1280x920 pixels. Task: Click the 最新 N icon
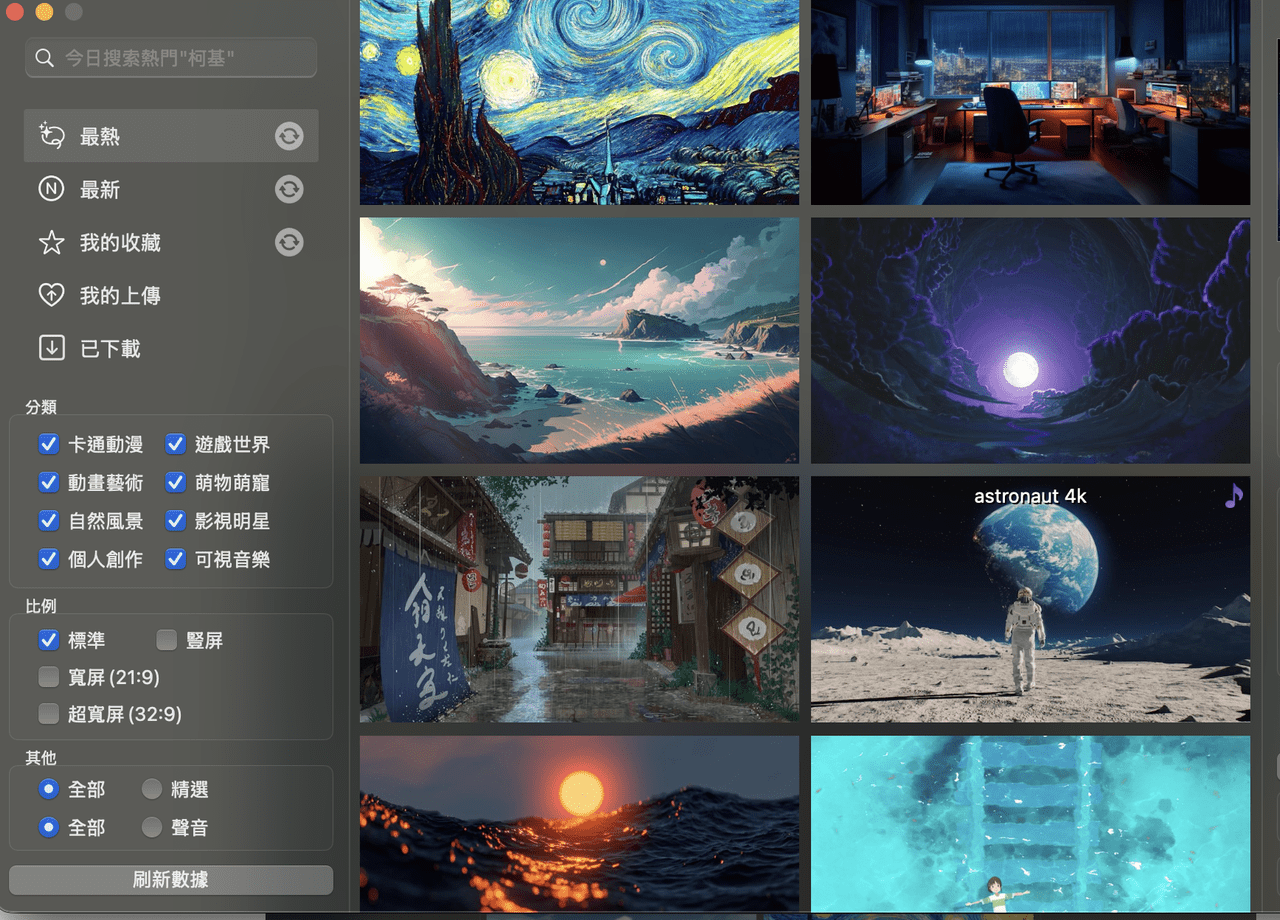pos(51,189)
